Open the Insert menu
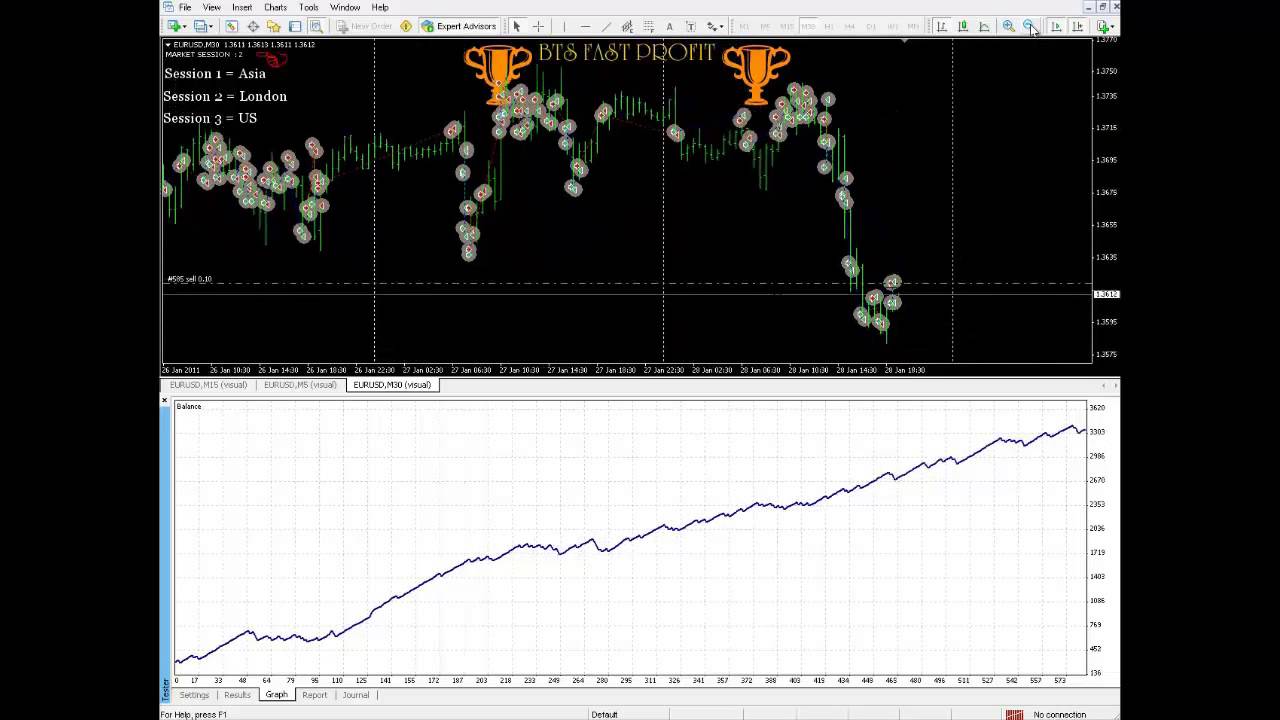 pyautogui.click(x=242, y=7)
